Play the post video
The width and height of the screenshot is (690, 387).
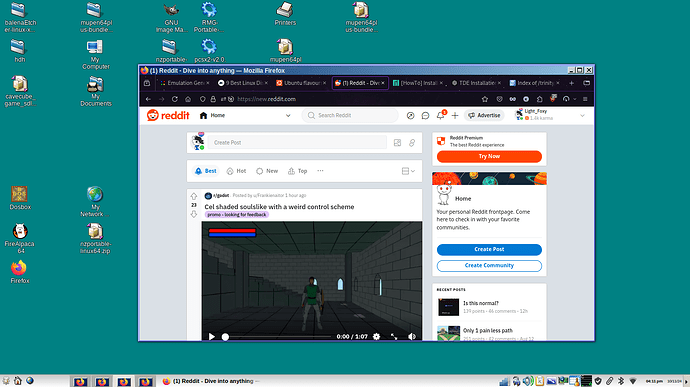pyautogui.click(x=212, y=336)
